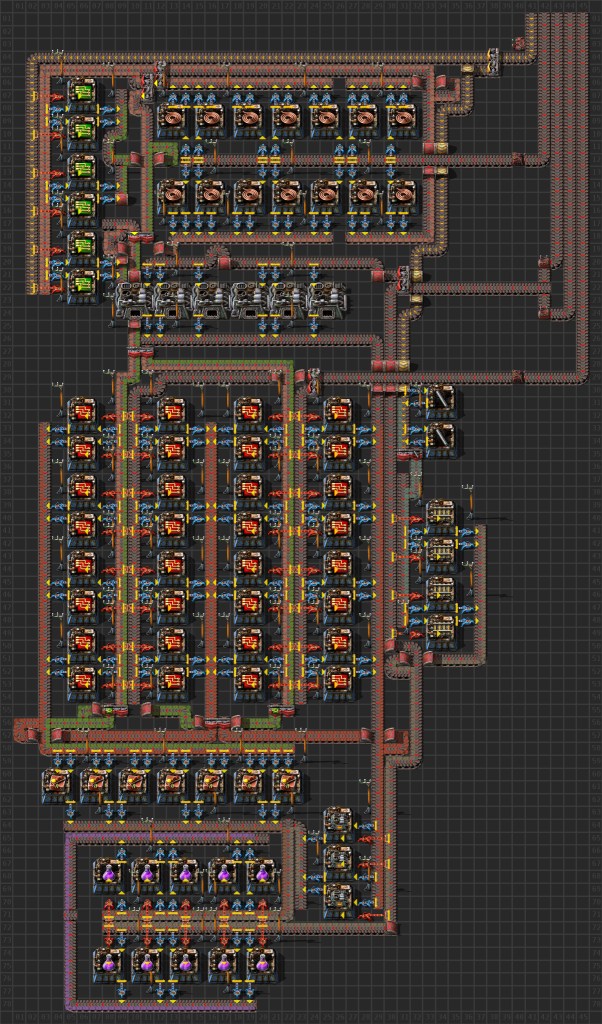Select top red circuit assembler, leftmost column
The image size is (602, 1024).
pyautogui.click(x=82, y=413)
